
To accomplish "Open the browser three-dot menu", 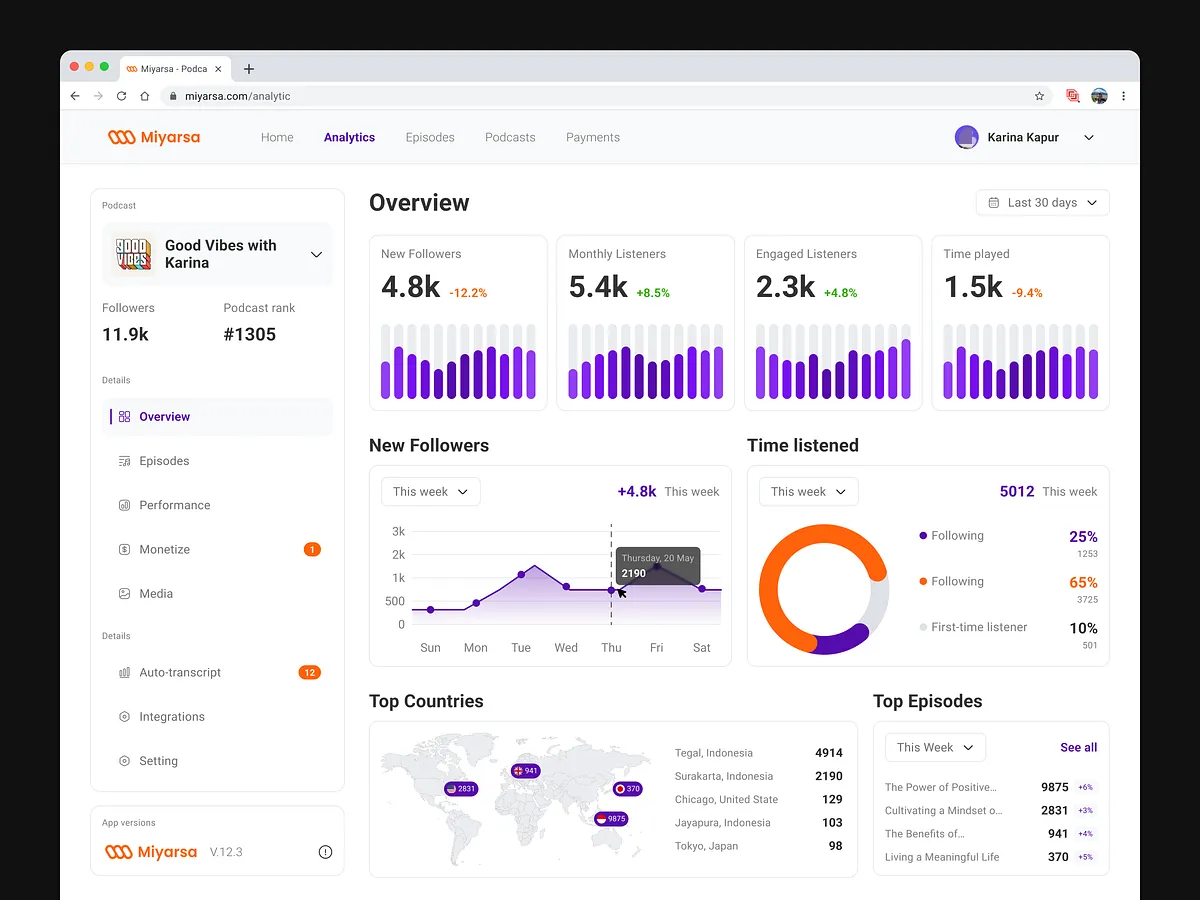I will coord(1124,96).
